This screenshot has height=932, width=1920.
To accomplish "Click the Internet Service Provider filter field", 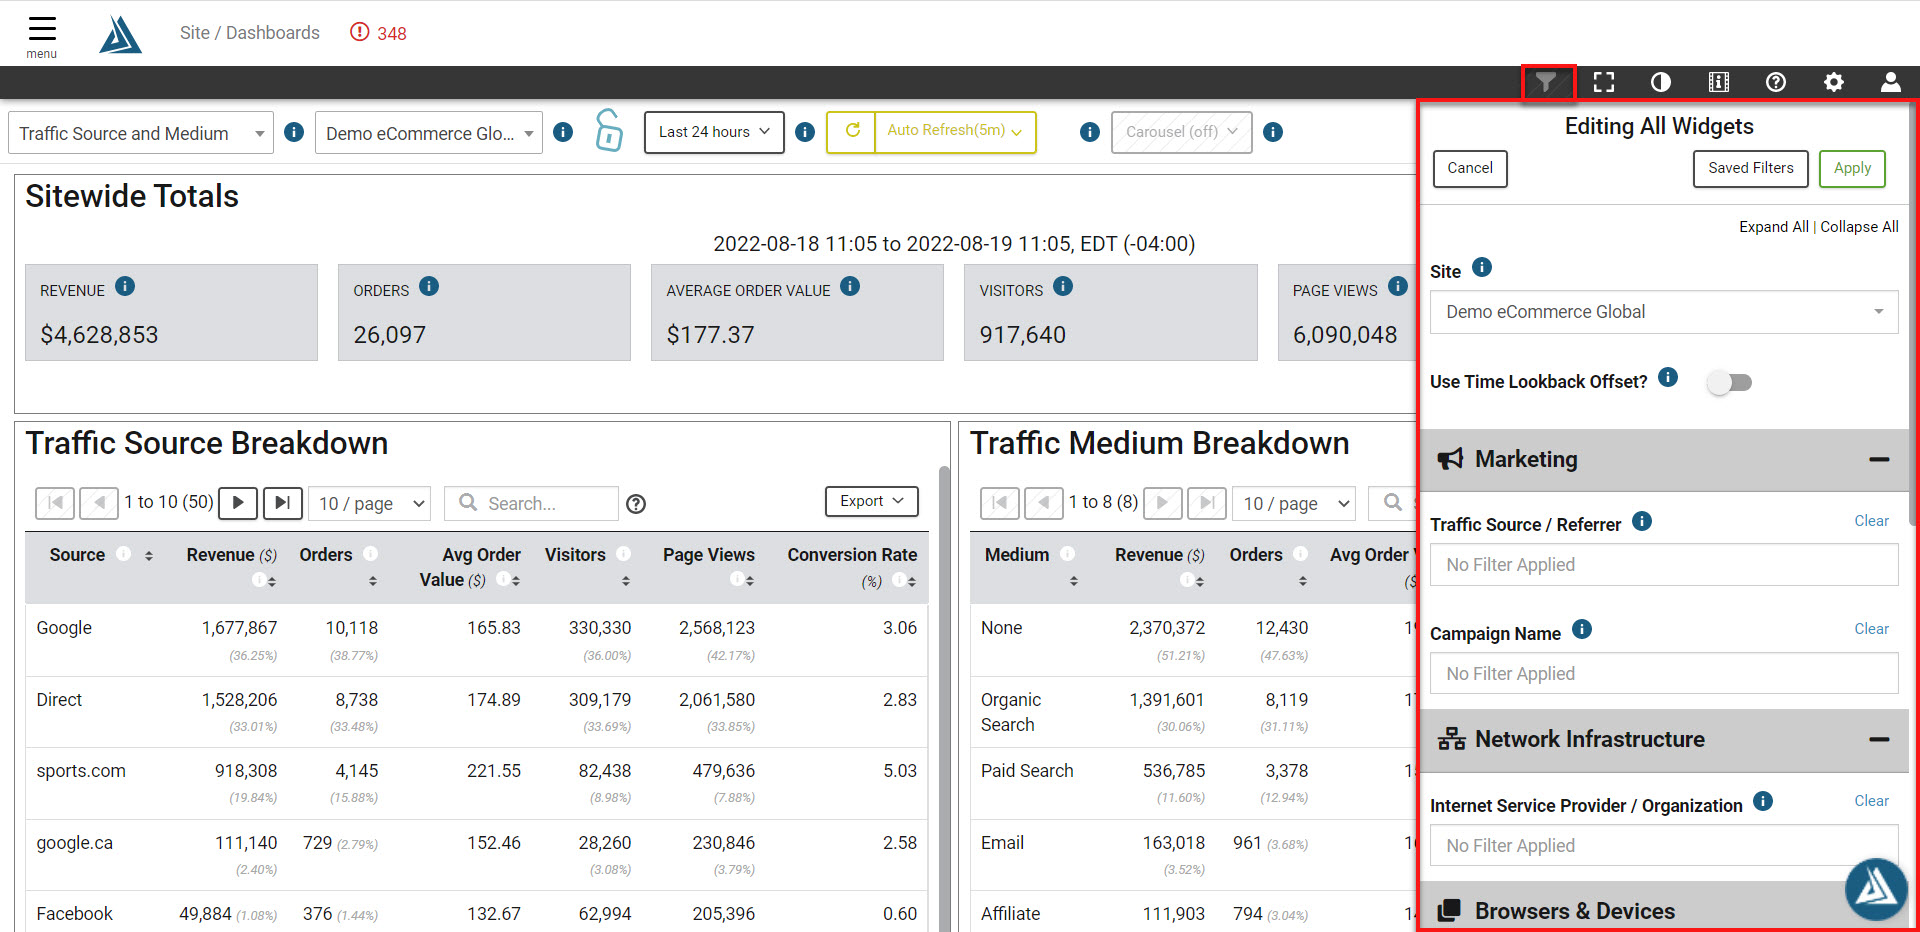I will point(1664,846).
